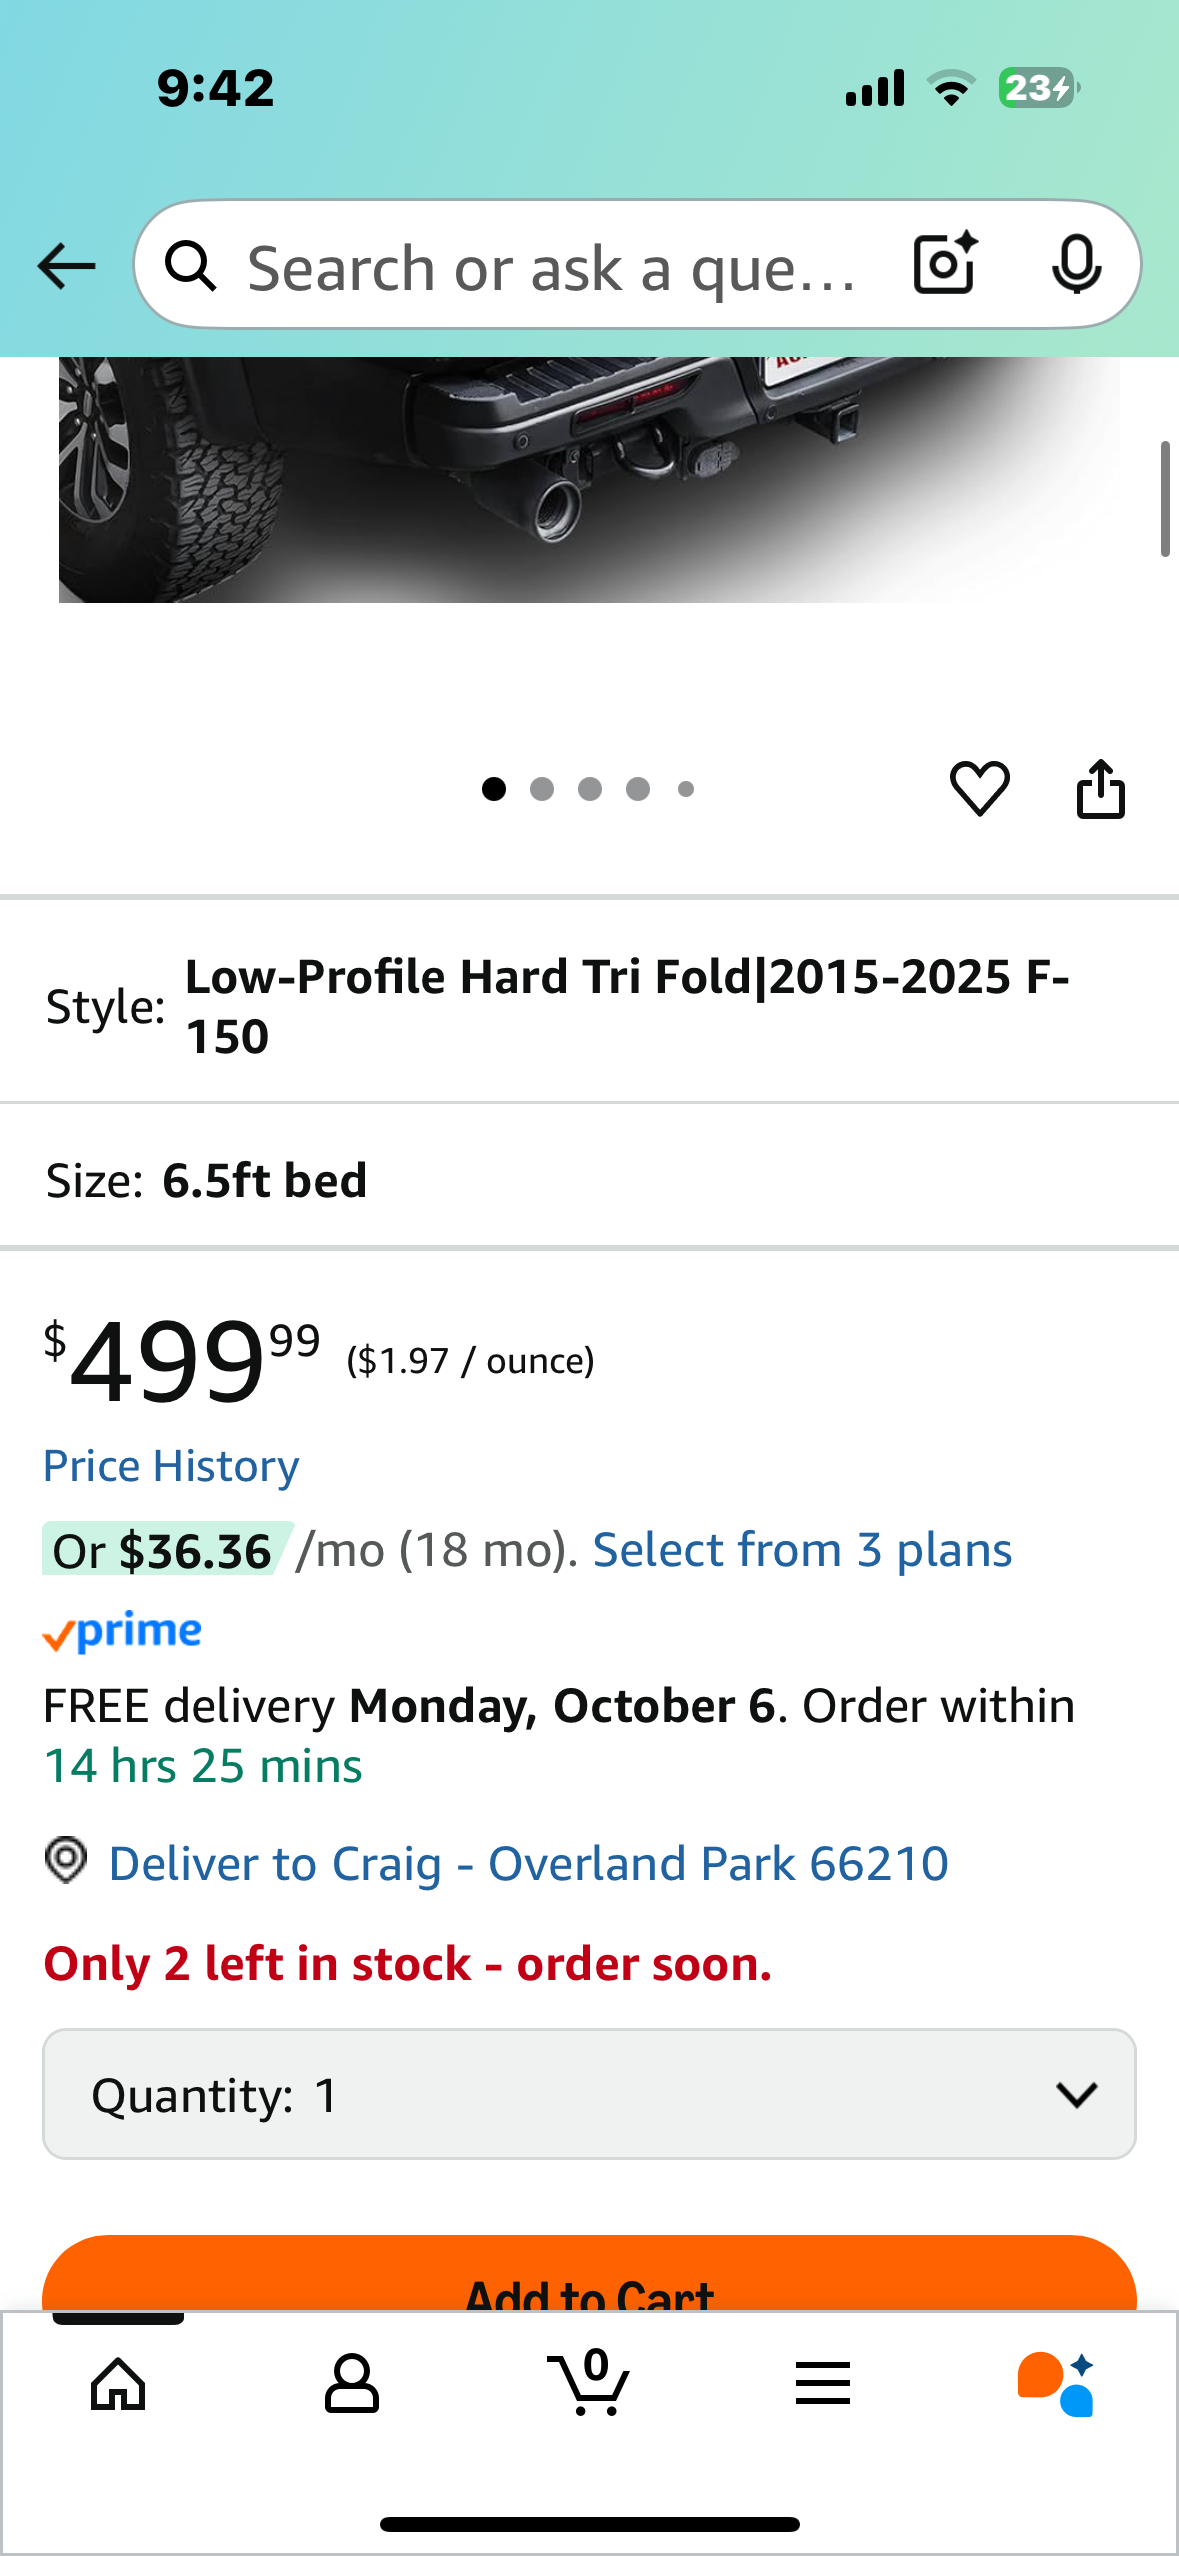This screenshot has height=2556, width=1179.
Task: Tap Select from 3 plans link
Action: pos(802,1550)
